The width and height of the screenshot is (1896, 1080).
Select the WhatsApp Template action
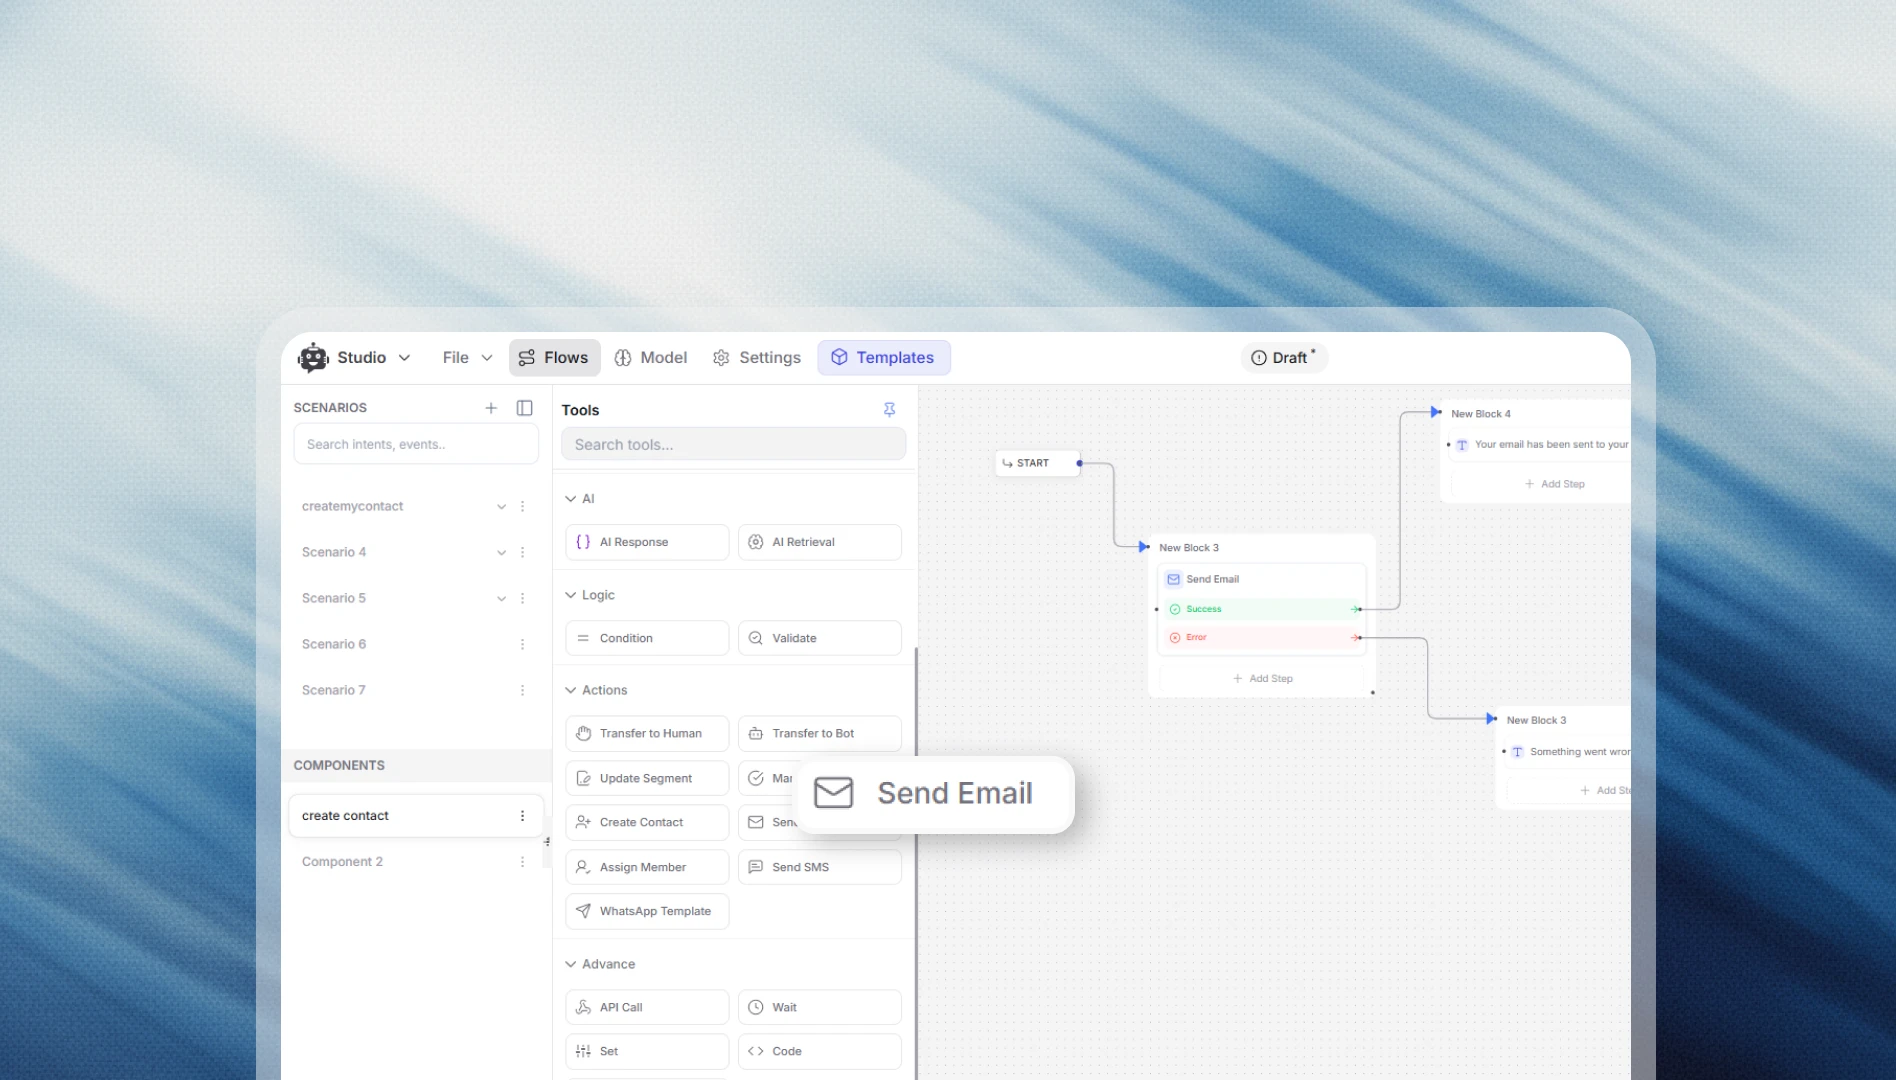(646, 911)
